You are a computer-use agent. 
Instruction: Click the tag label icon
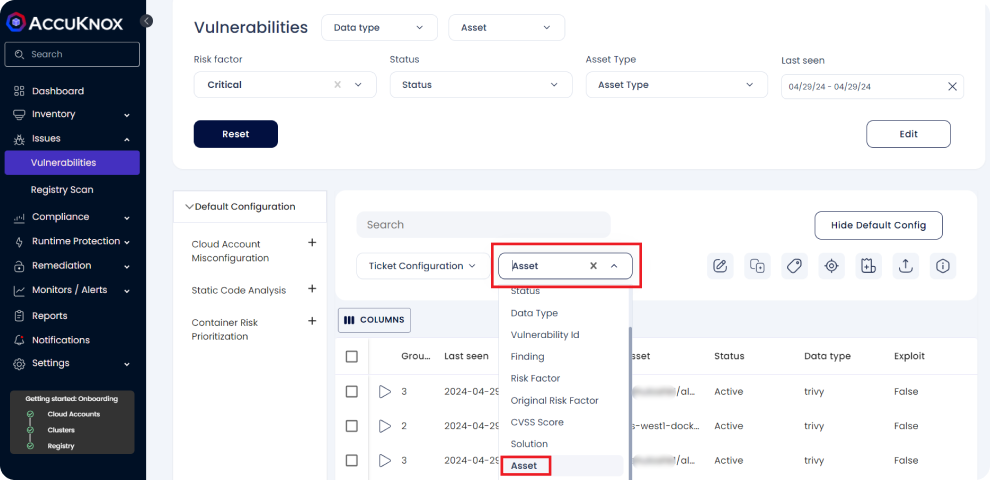(794, 265)
